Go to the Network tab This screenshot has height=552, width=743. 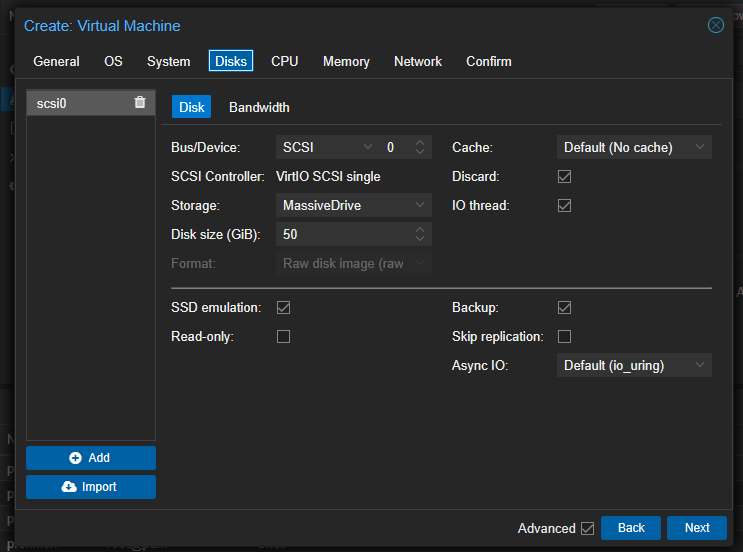coord(417,61)
